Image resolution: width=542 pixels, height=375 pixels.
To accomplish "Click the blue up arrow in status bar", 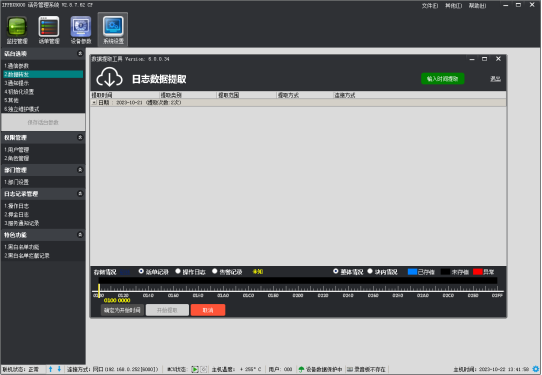I will pos(50,369).
